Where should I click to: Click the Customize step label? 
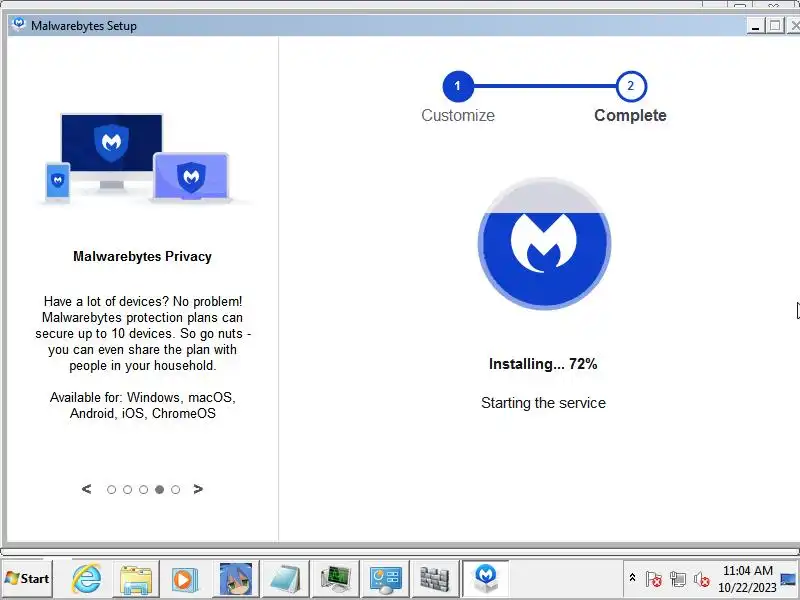[458, 115]
